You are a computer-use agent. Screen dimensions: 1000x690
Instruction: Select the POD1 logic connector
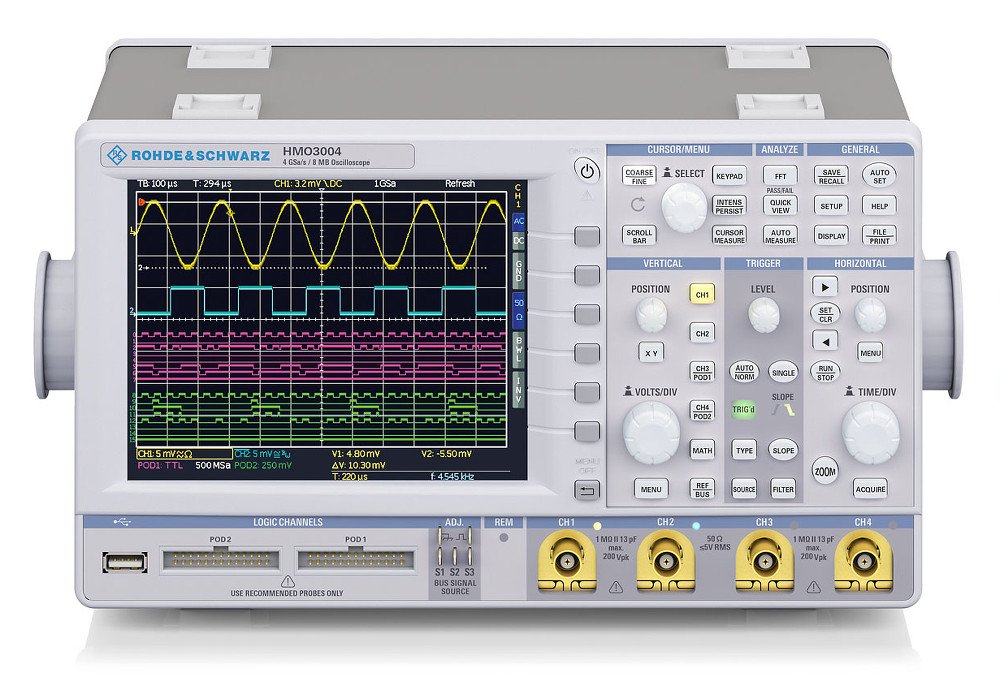pyautogui.click(x=355, y=560)
